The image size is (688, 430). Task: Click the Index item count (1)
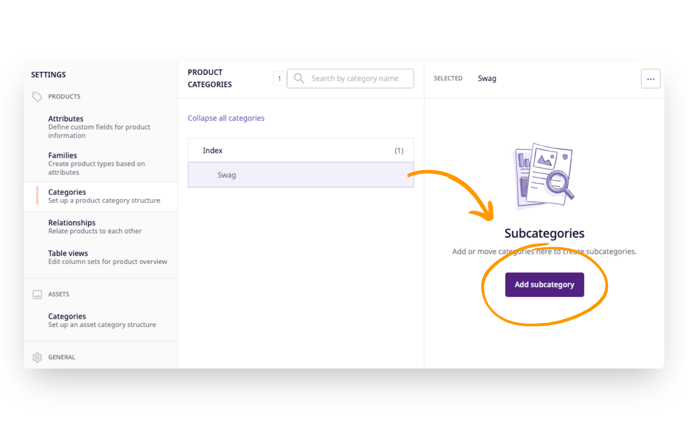coord(398,150)
